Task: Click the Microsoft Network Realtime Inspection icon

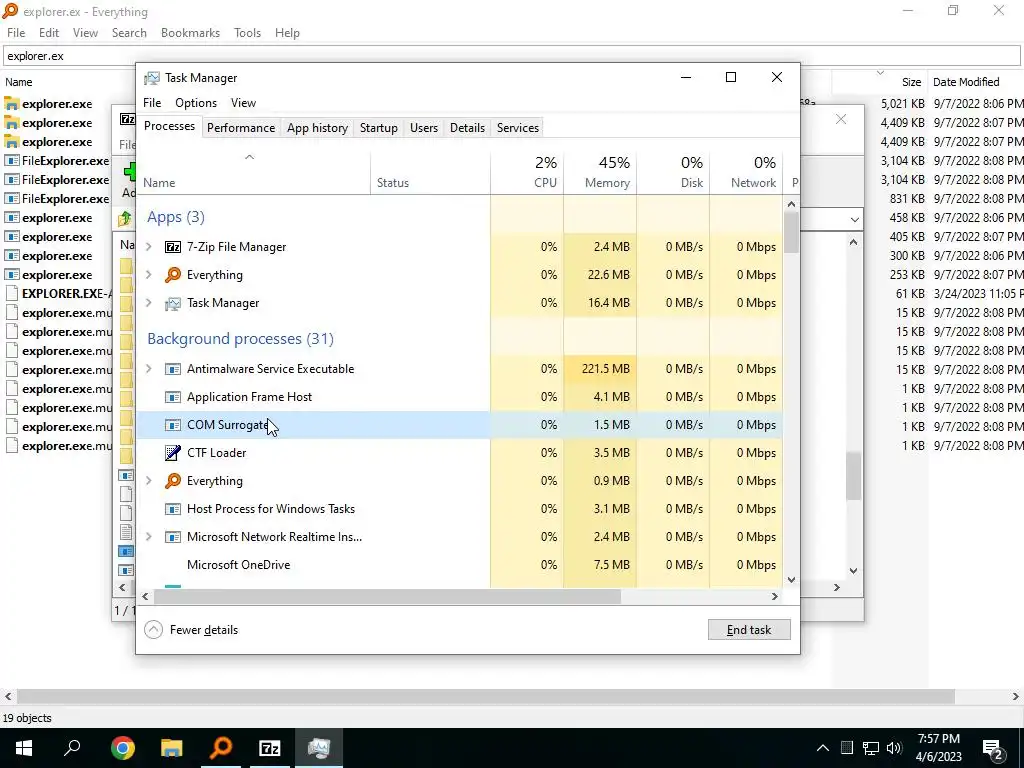Action: click(172, 537)
